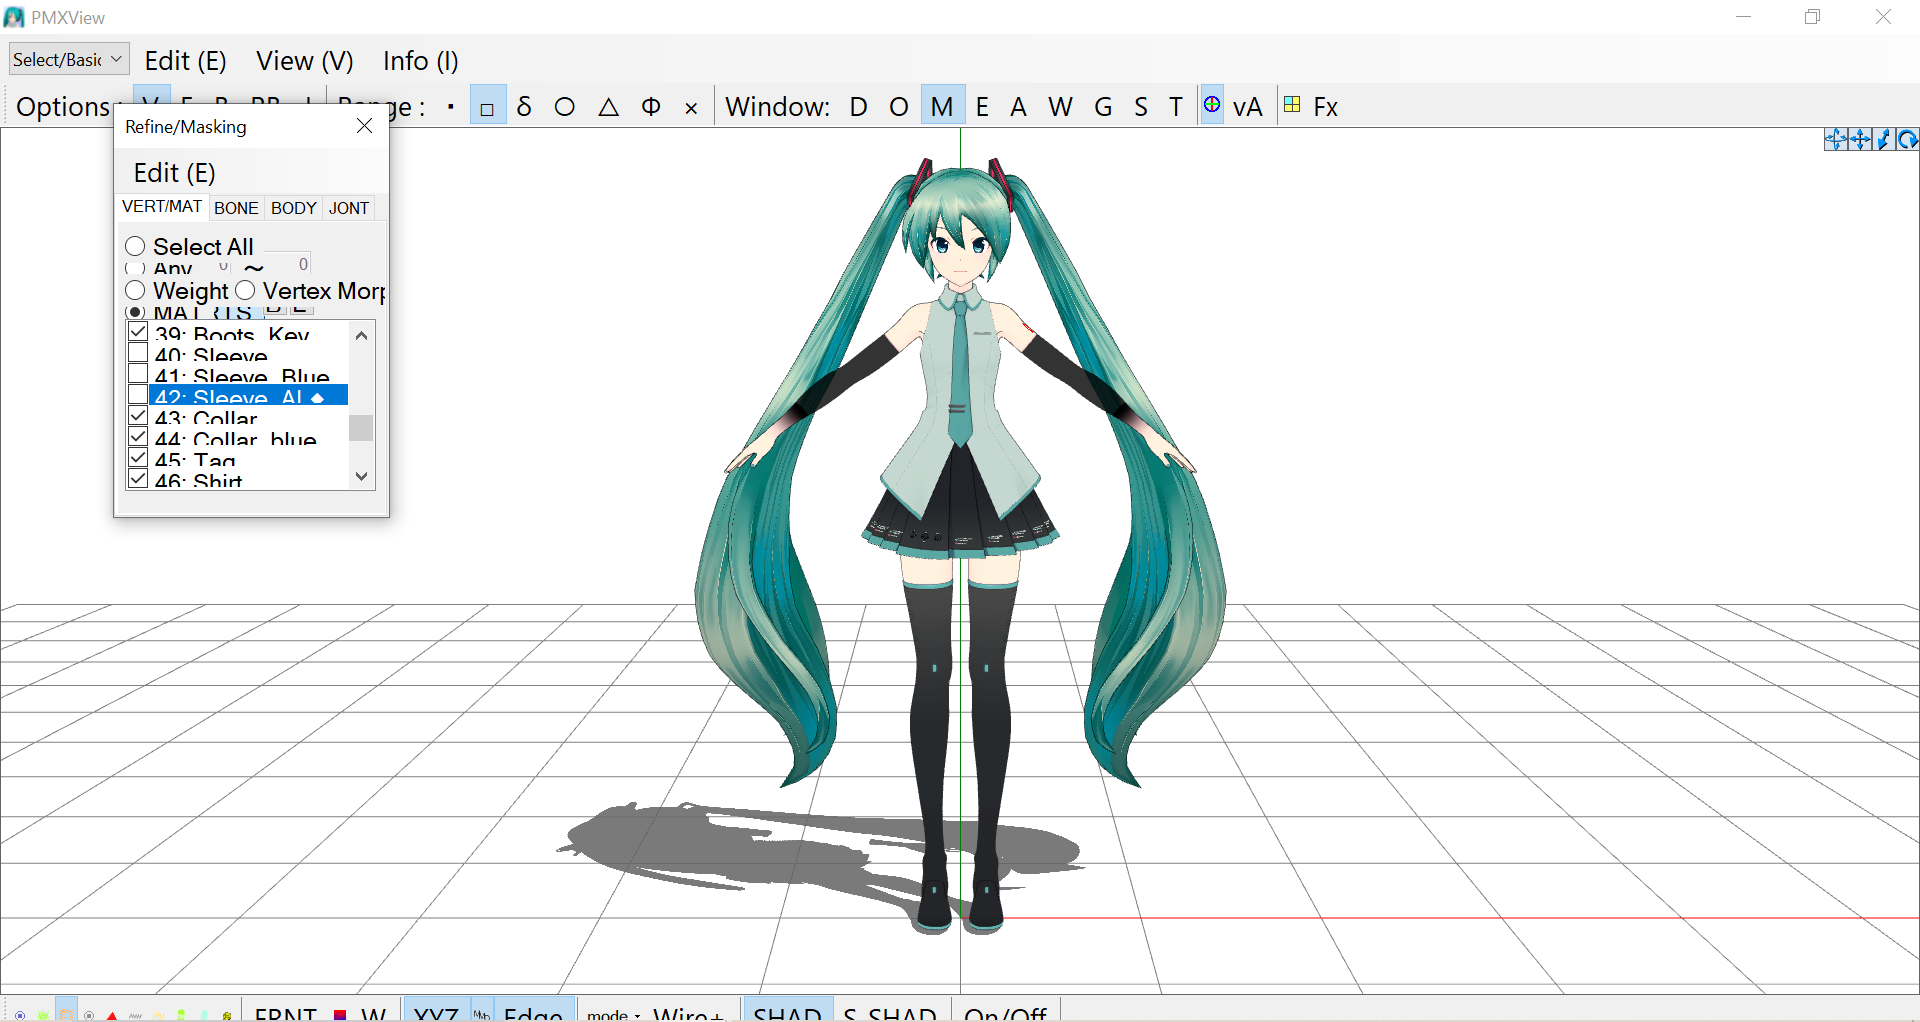Select the triangle range selection mode

[x=608, y=107]
